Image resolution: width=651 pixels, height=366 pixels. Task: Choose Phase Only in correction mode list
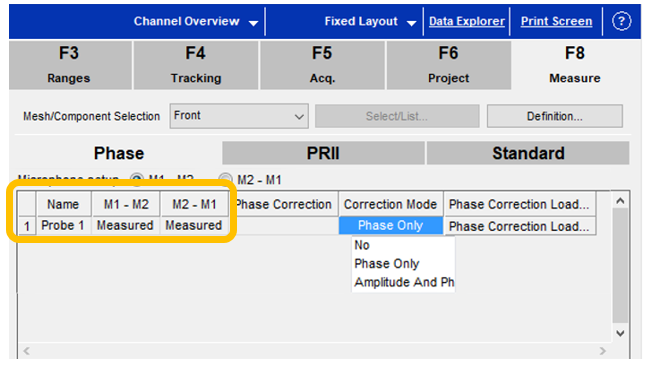(387, 264)
